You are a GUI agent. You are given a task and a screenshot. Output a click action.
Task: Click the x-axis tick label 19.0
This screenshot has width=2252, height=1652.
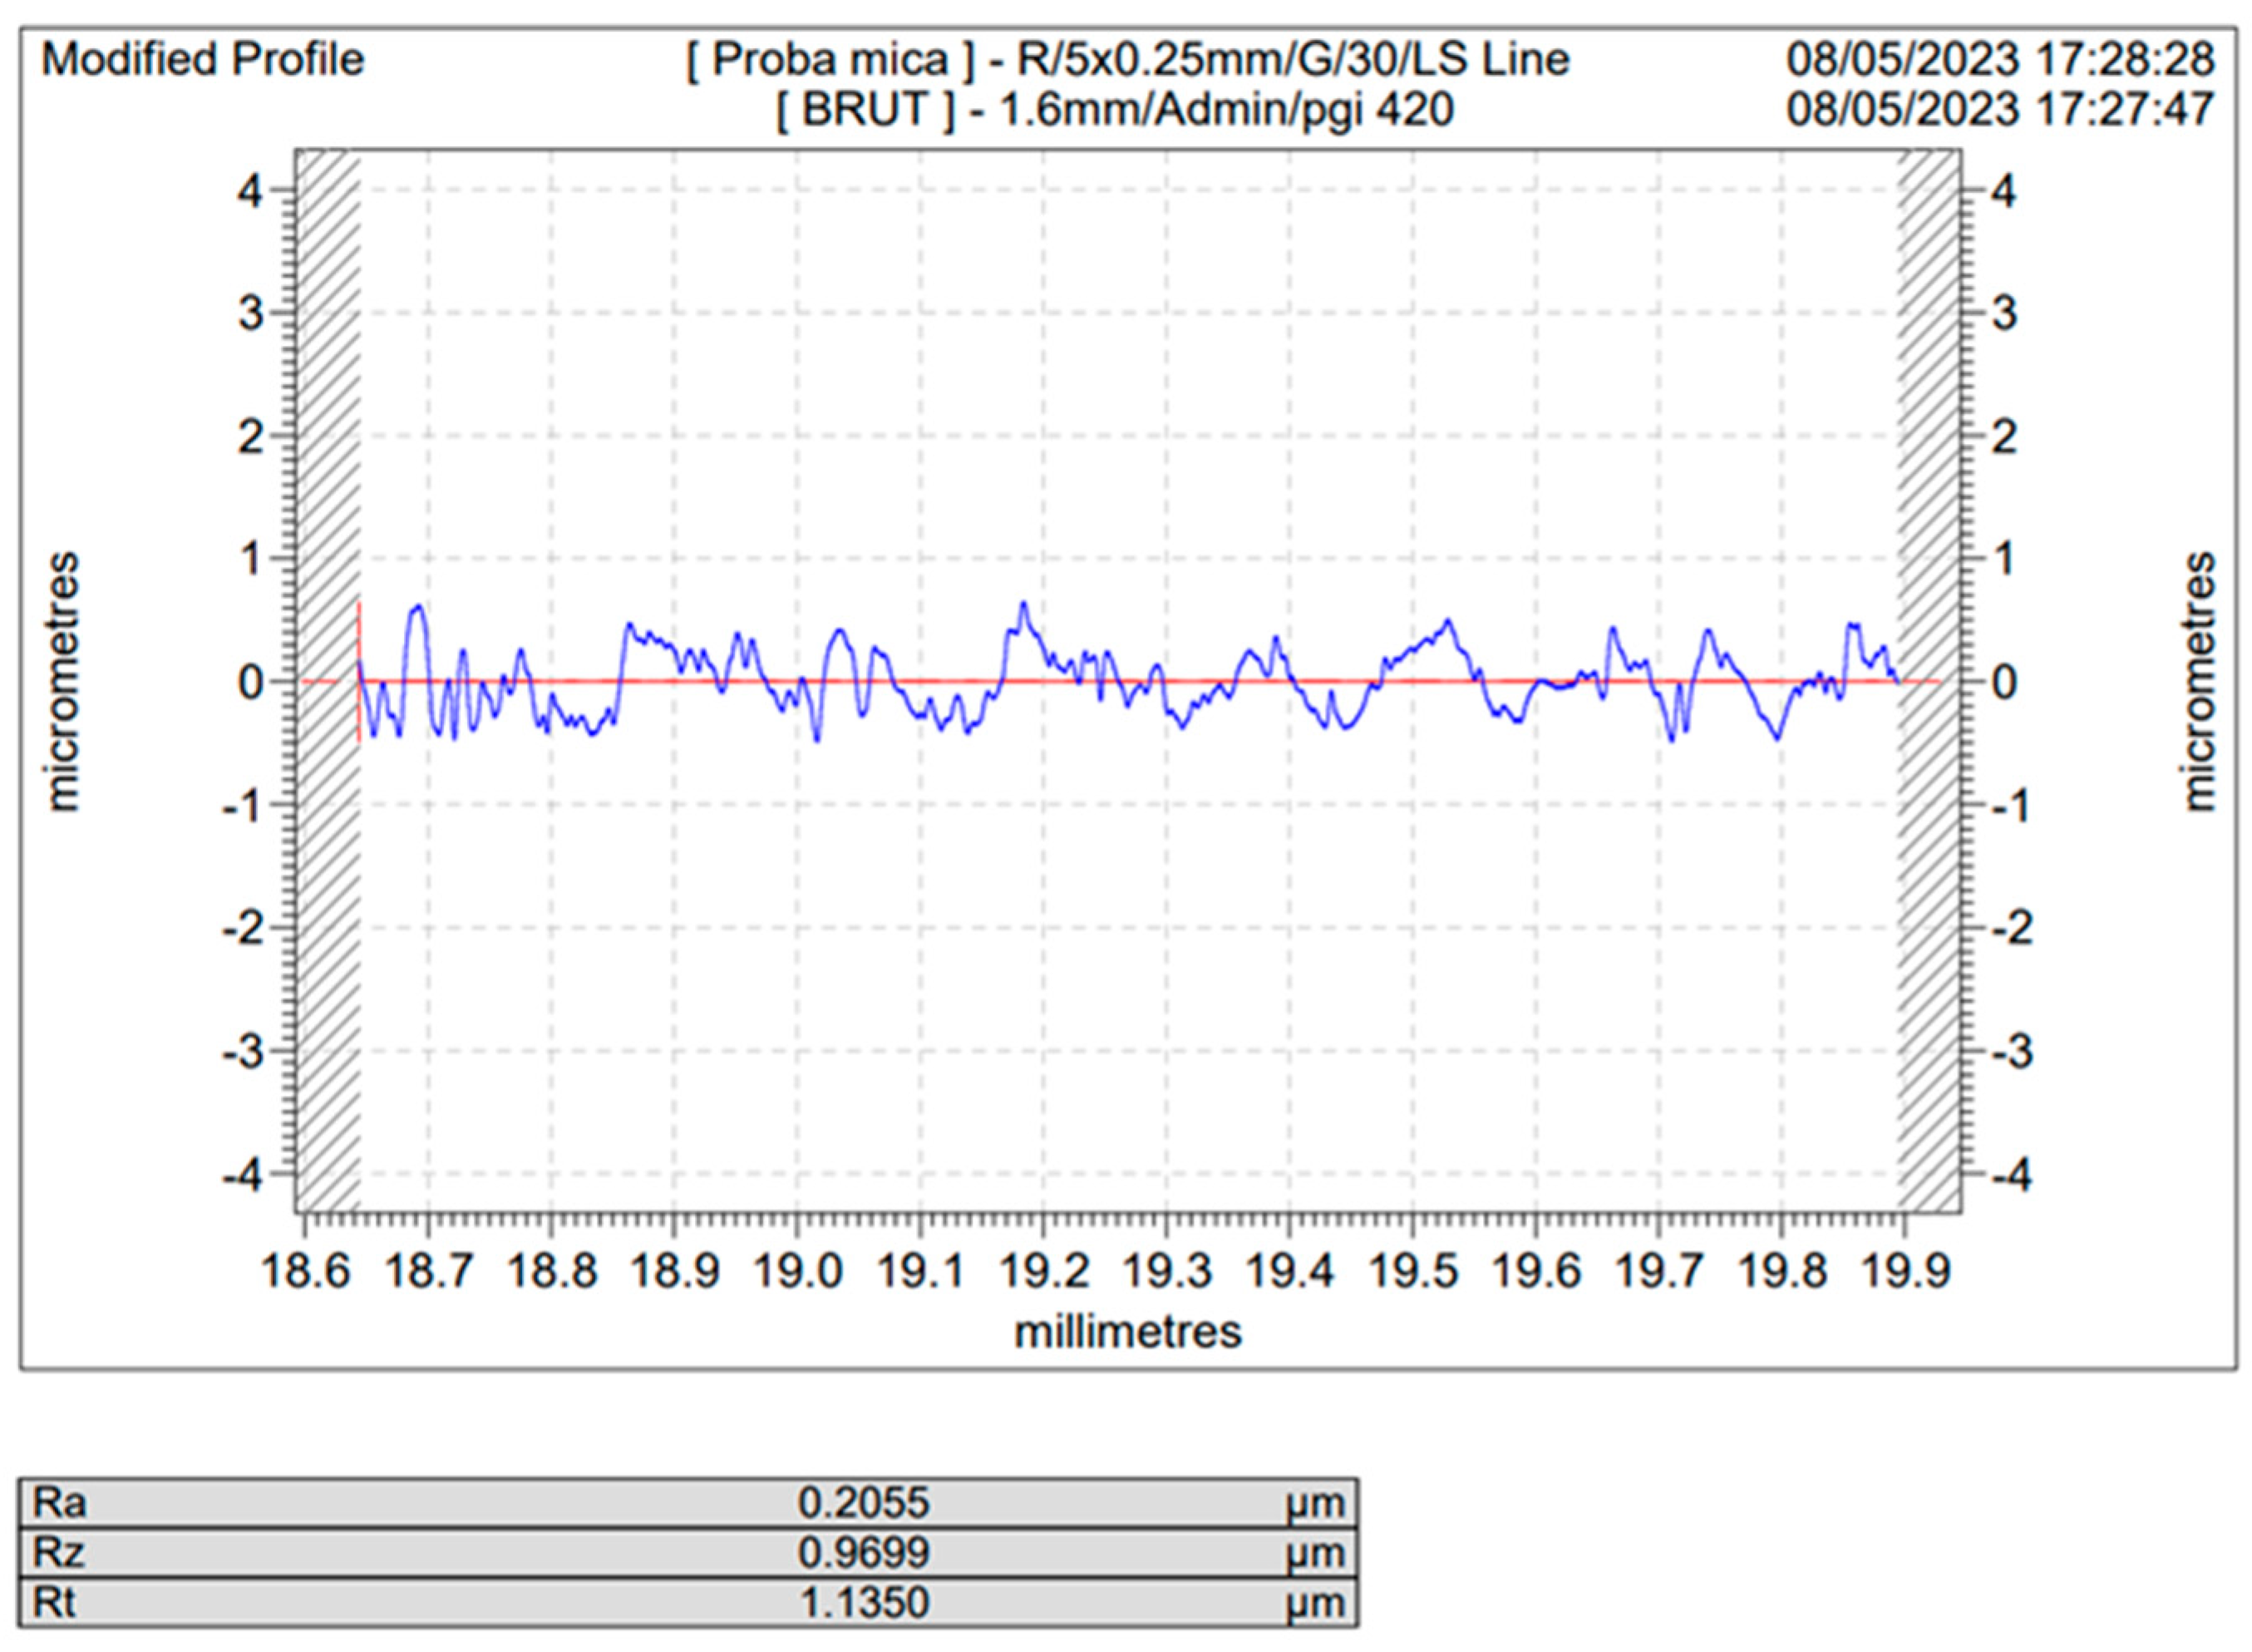797,1272
